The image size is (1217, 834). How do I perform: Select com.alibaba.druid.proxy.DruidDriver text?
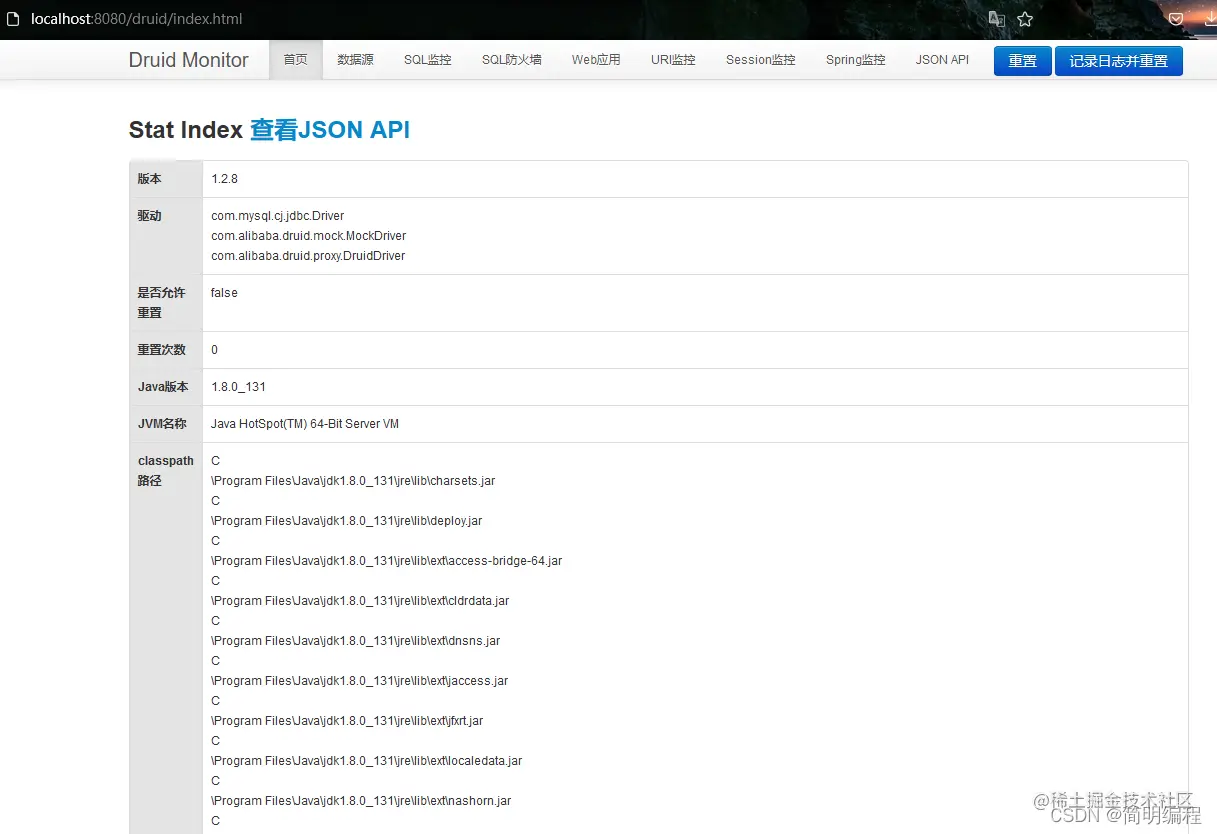click(308, 256)
